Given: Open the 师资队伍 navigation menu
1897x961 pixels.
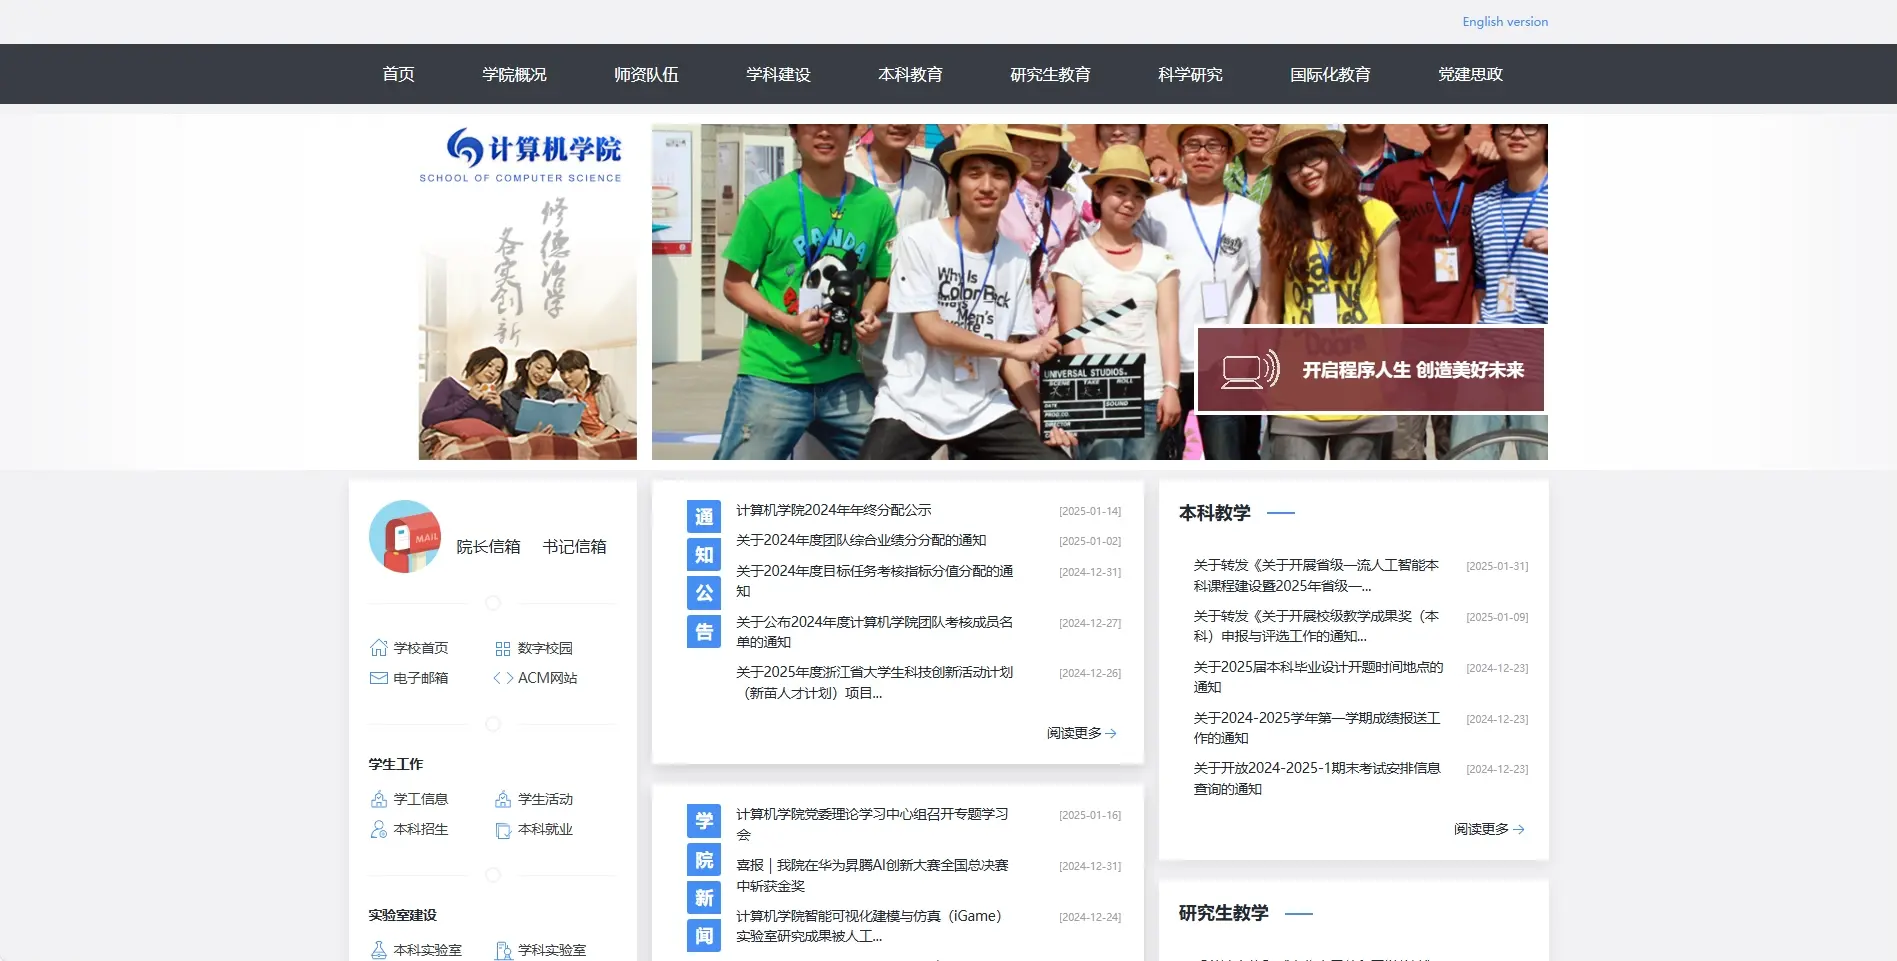Looking at the screenshot, I should 645,73.
